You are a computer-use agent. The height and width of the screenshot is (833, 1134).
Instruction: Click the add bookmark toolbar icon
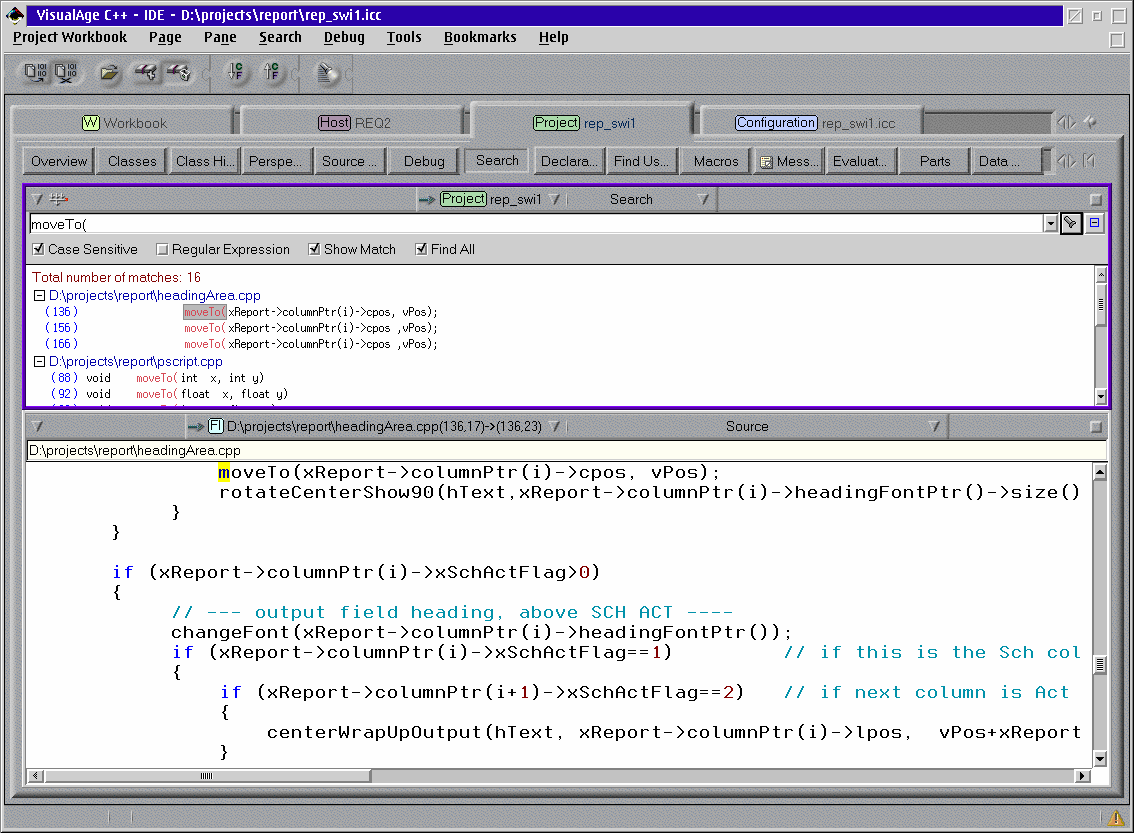(x=146, y=72)
